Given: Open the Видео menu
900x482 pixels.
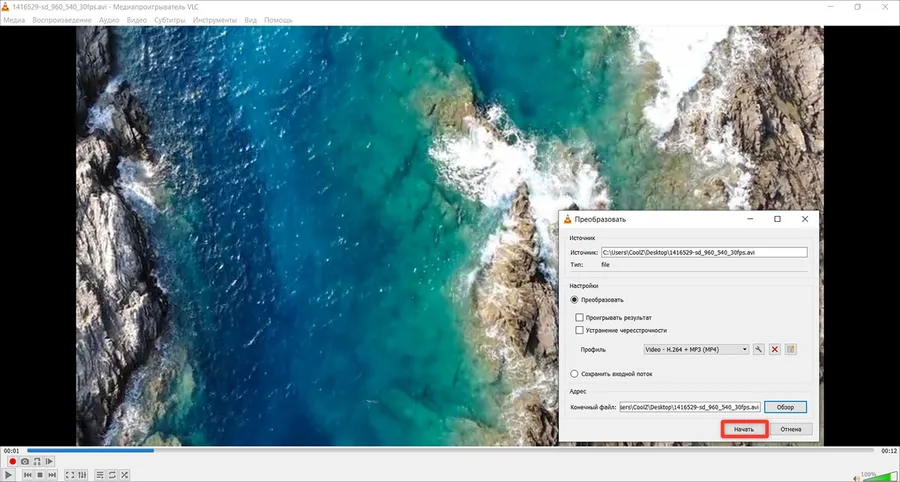Looking at the screenshot, I should (x=137, y=20).
